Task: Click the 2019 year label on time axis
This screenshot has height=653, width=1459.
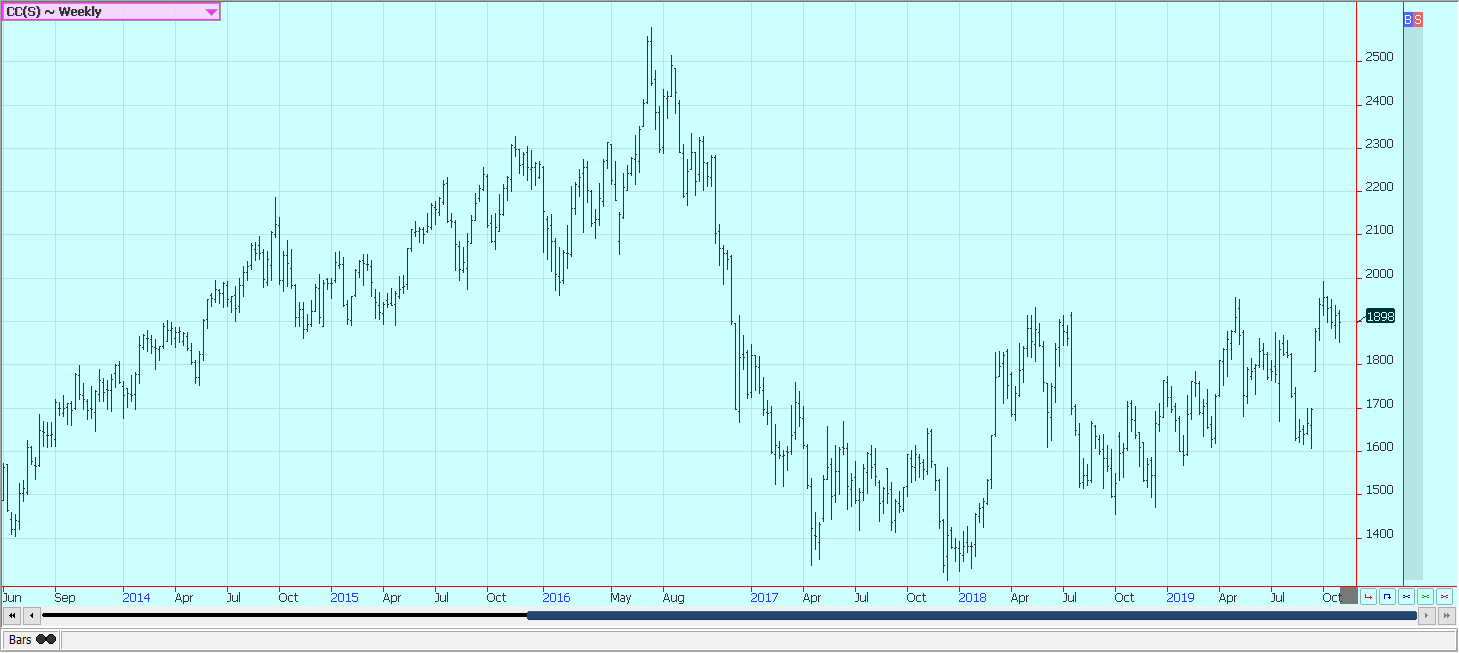Action: (x=1180, y=598)
